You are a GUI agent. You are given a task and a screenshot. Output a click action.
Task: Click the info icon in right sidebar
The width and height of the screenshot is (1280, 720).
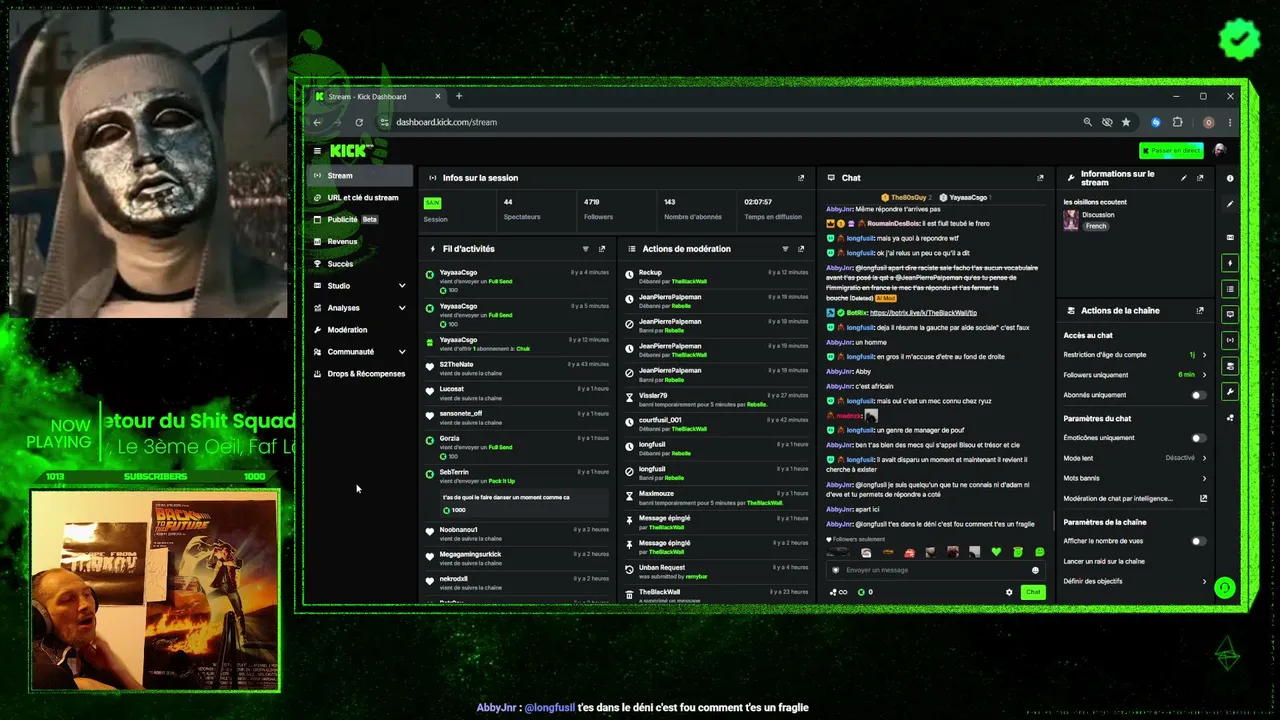(1230, 178)
